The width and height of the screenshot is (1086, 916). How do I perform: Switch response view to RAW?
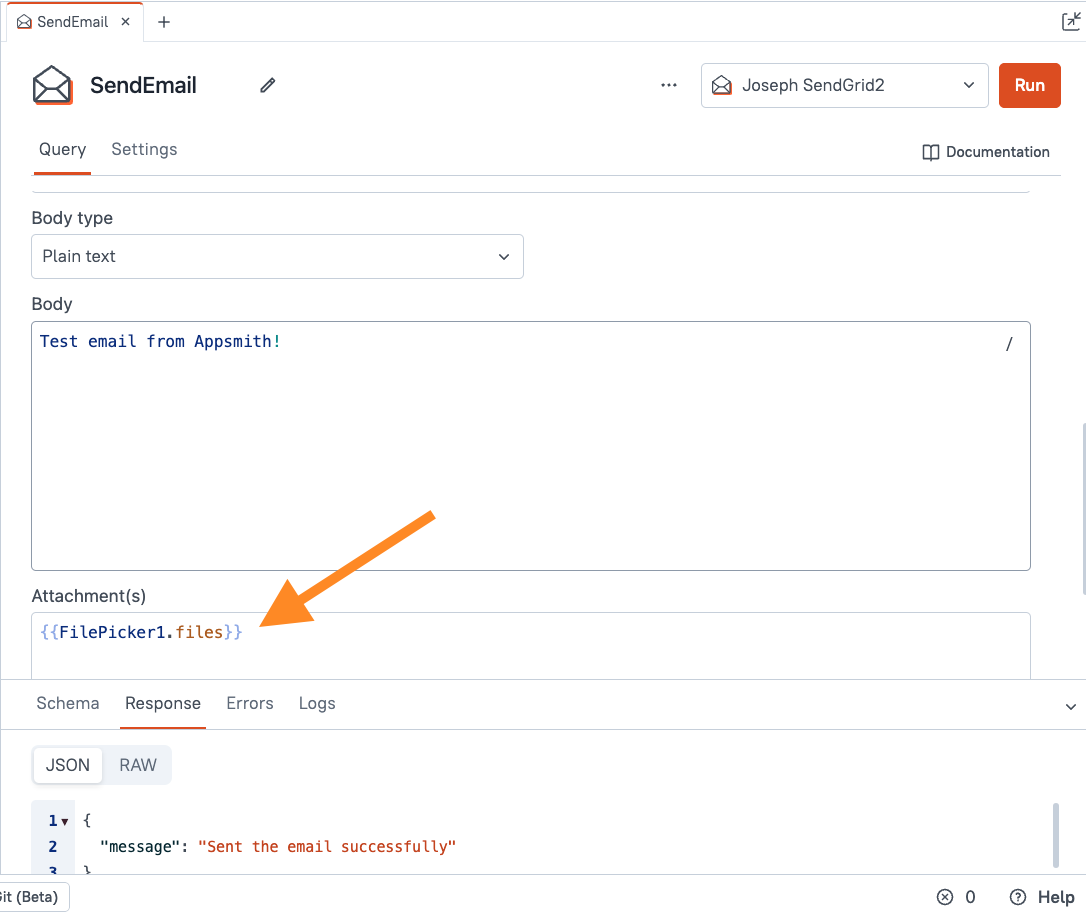137,764
